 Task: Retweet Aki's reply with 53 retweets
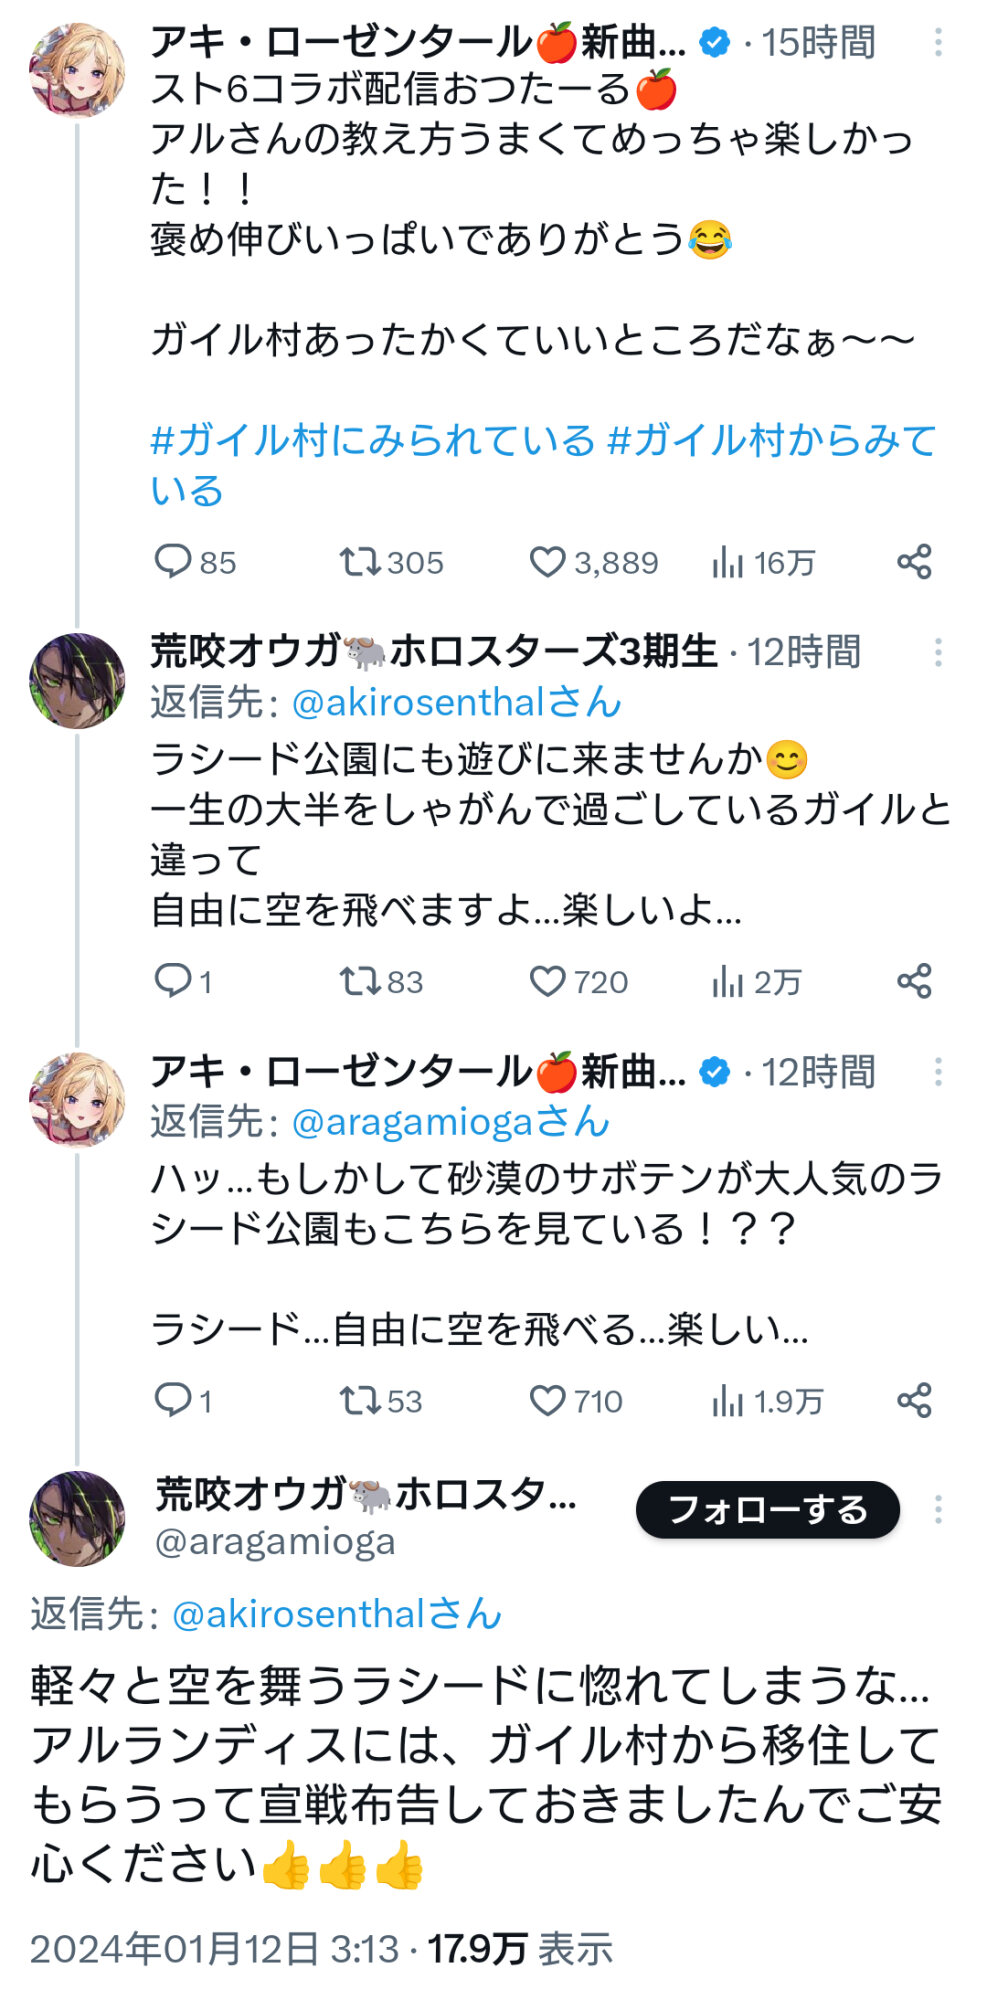[x=360, y=1401]
